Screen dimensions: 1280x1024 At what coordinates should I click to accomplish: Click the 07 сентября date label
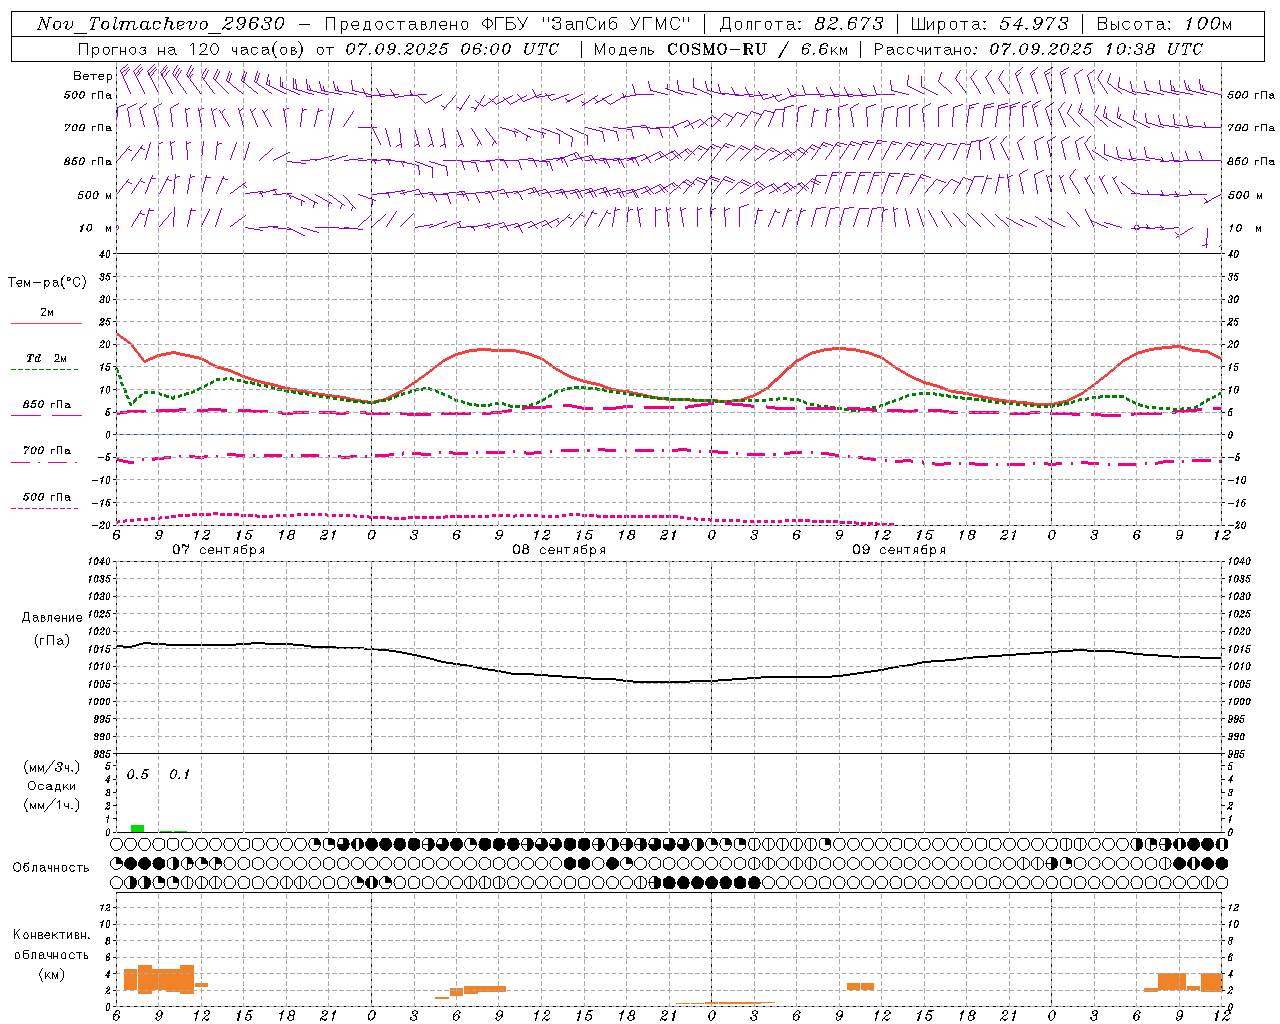click(x=218, y=550)
